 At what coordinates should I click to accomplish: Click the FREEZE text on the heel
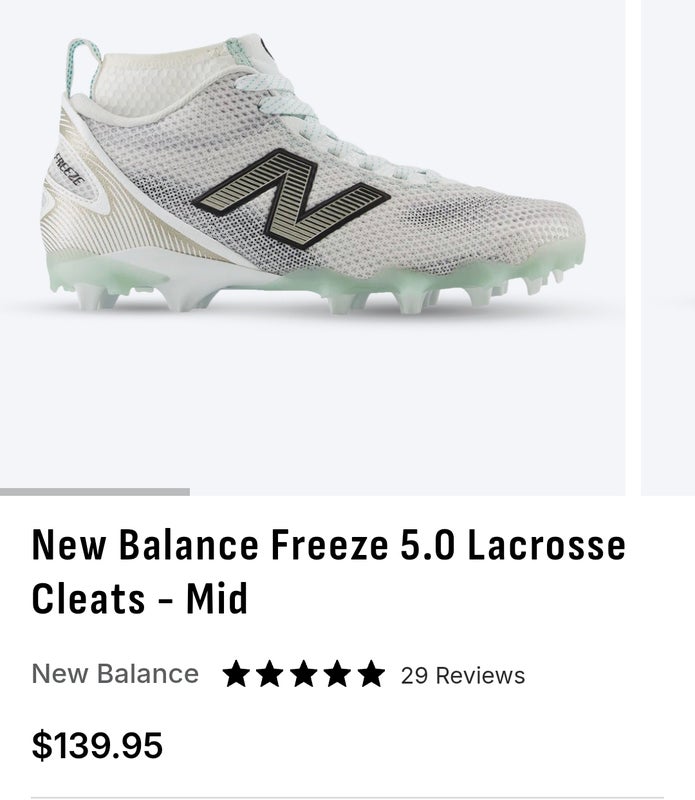pyautogui.click(x=67, y=168)
